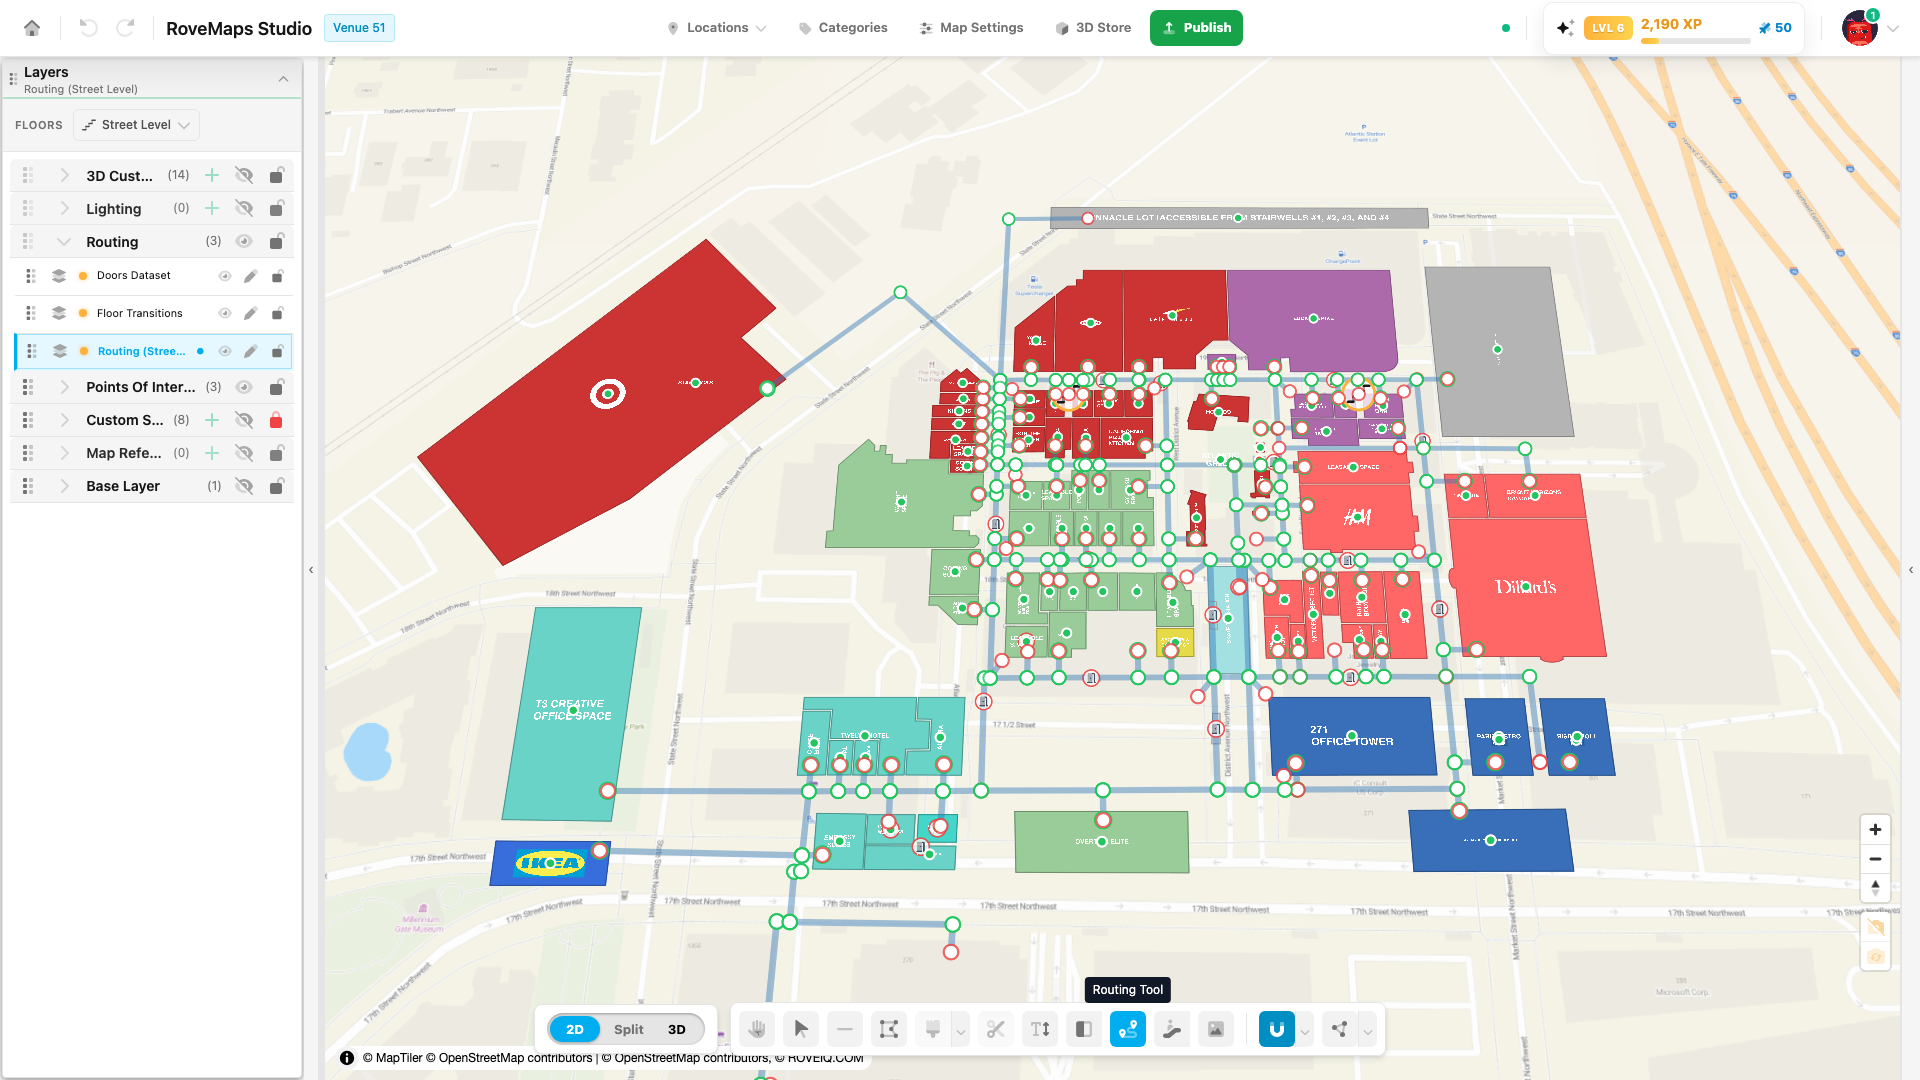Screen dimensions: 1920x1080
Task: Add item to Lighting layer group
Action: coord(212,208)
